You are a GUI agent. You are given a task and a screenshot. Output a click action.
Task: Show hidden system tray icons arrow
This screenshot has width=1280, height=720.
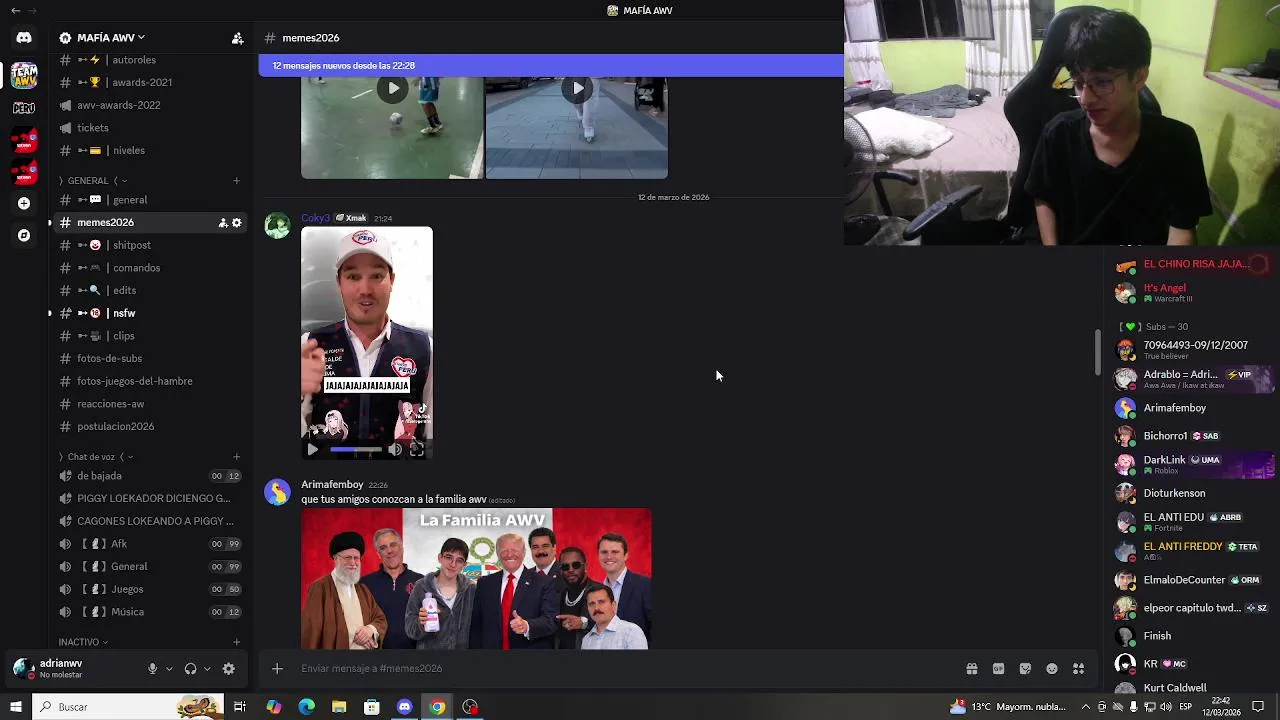tap(1086, 707)
